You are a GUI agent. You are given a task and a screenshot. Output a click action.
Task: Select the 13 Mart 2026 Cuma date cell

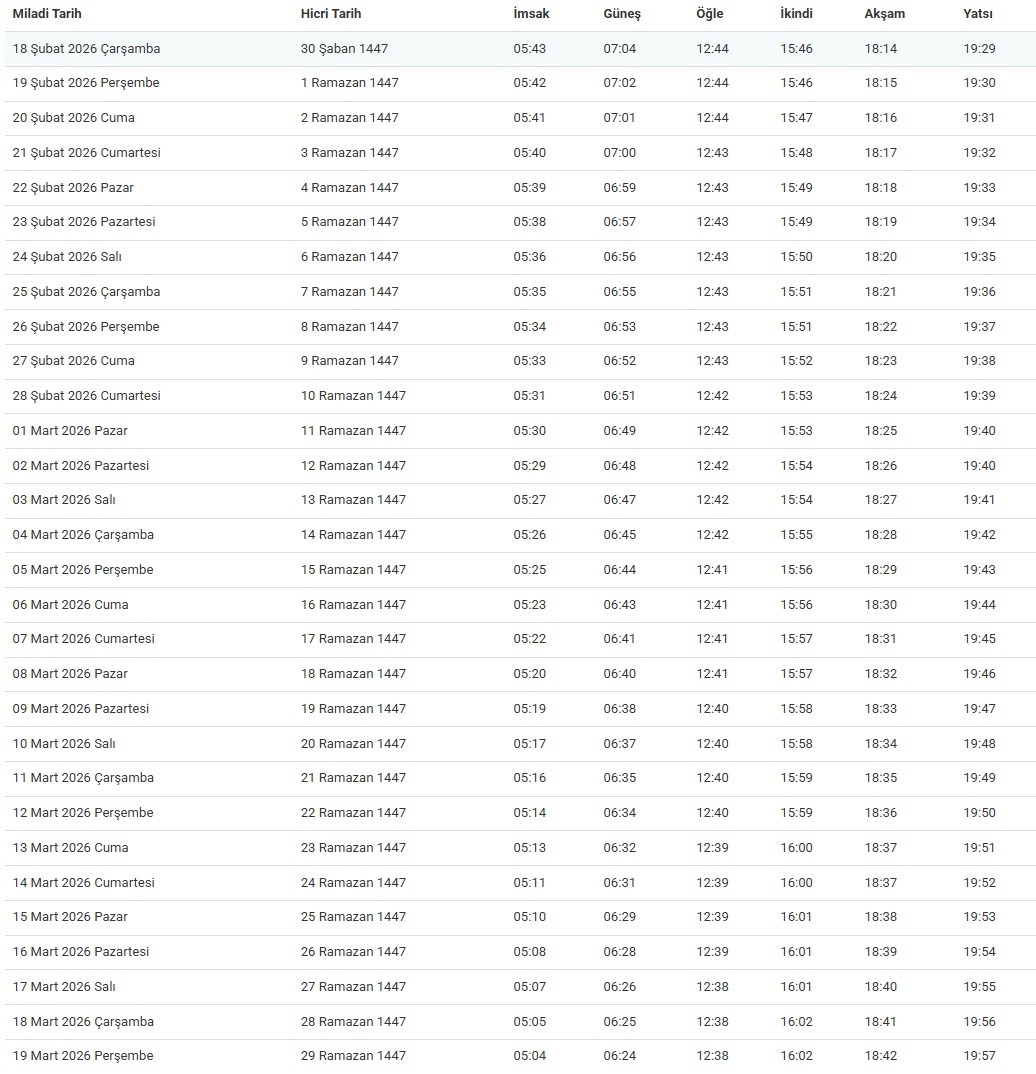70,848
